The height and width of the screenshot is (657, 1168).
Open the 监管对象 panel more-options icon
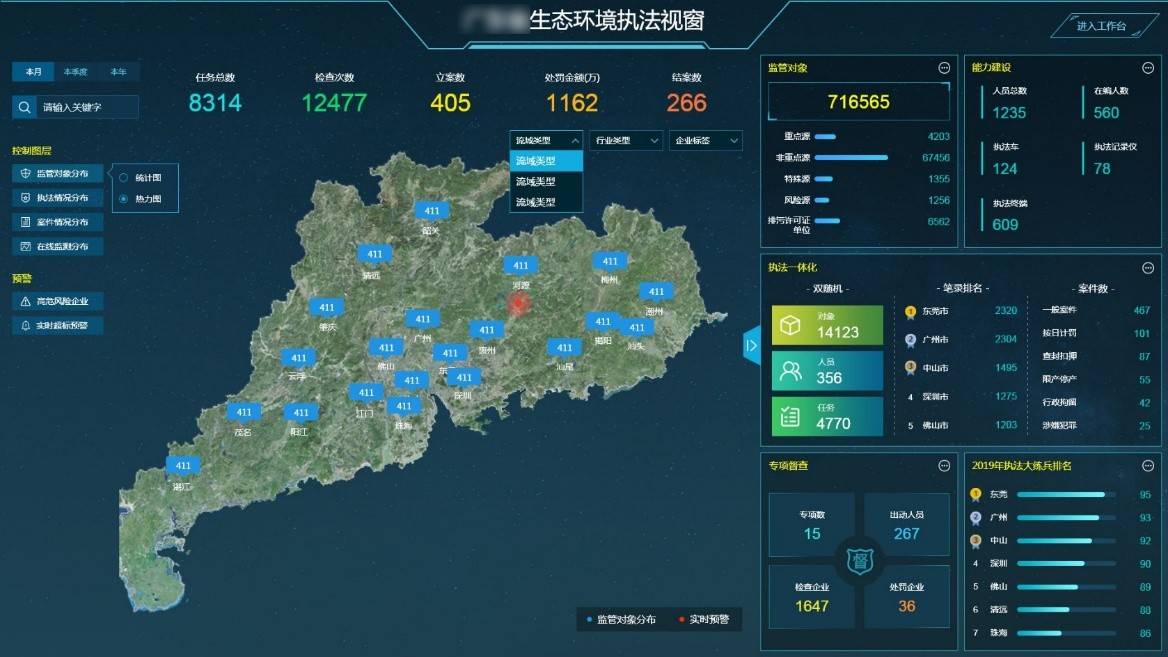944,68
